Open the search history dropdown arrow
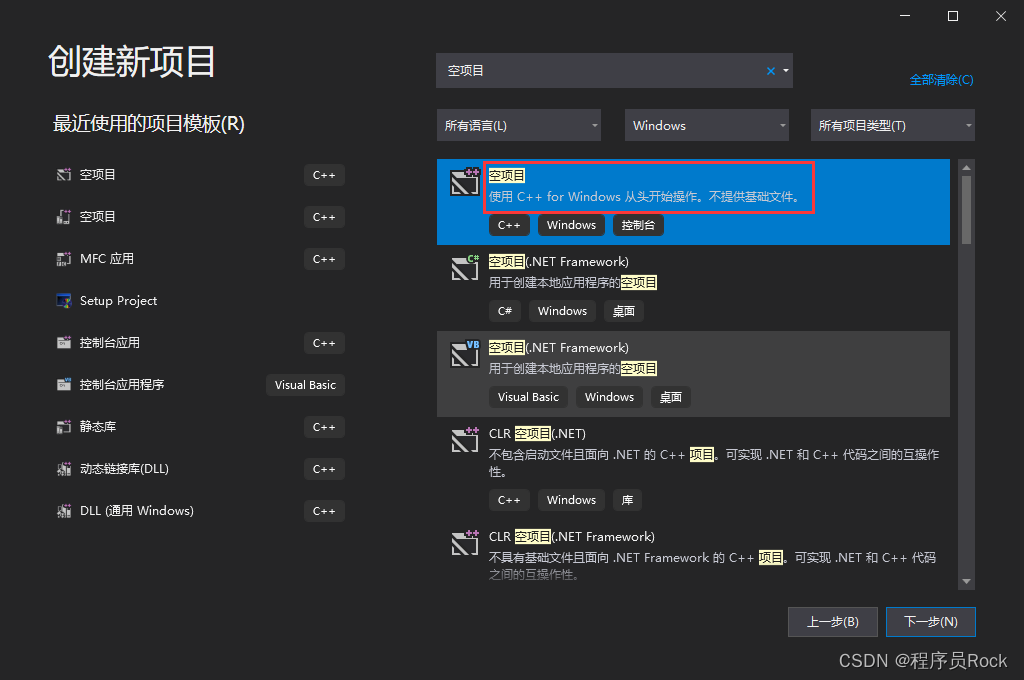This screenshot has width=1024, height=680. 786,71
